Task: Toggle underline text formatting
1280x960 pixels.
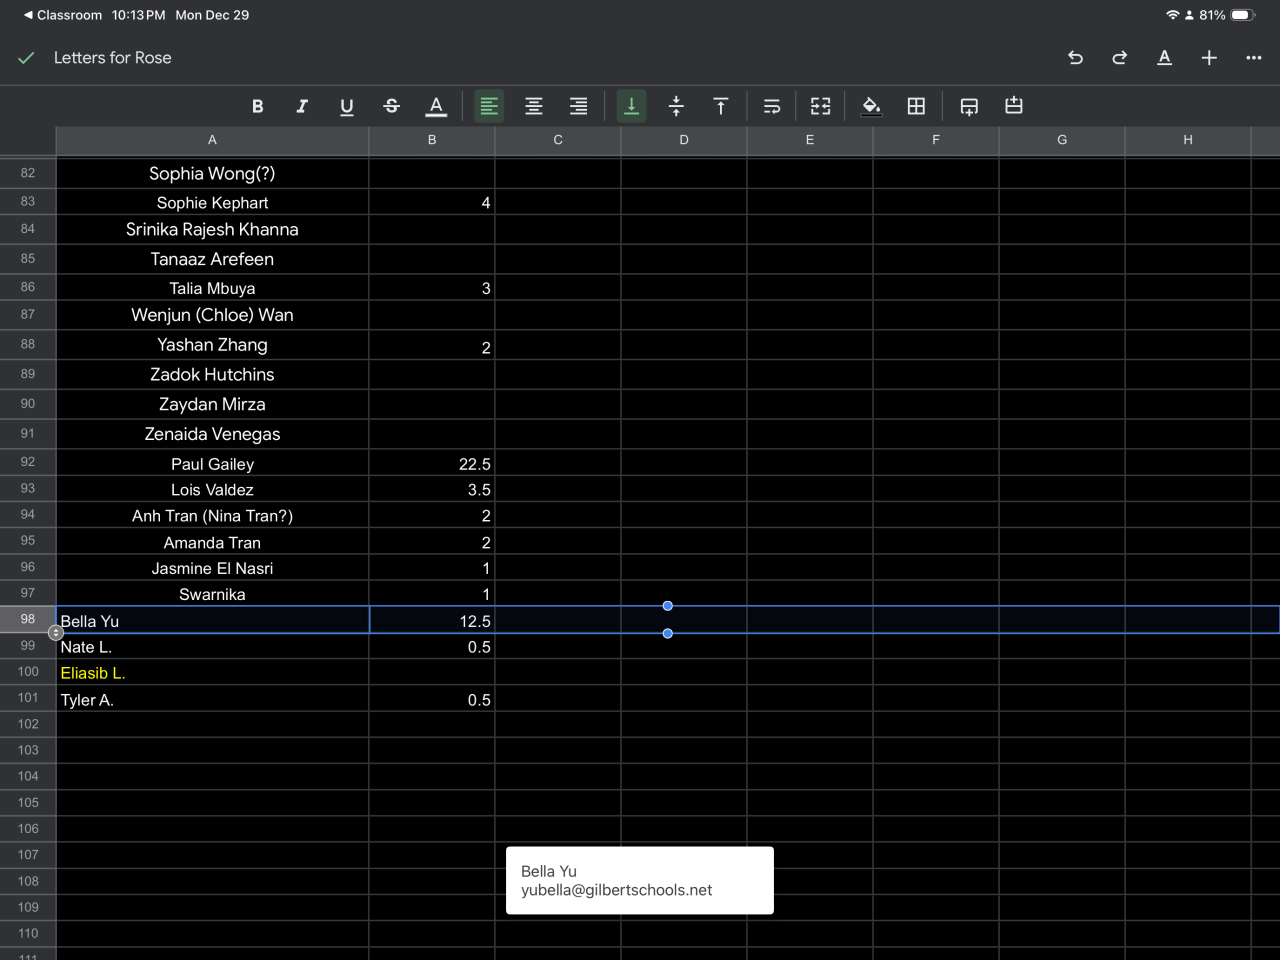Action: click(346, 106)
